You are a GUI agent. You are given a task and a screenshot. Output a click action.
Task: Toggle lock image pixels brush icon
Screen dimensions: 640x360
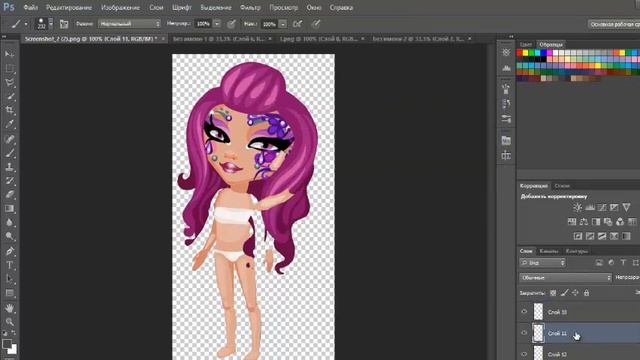[564, 293]
